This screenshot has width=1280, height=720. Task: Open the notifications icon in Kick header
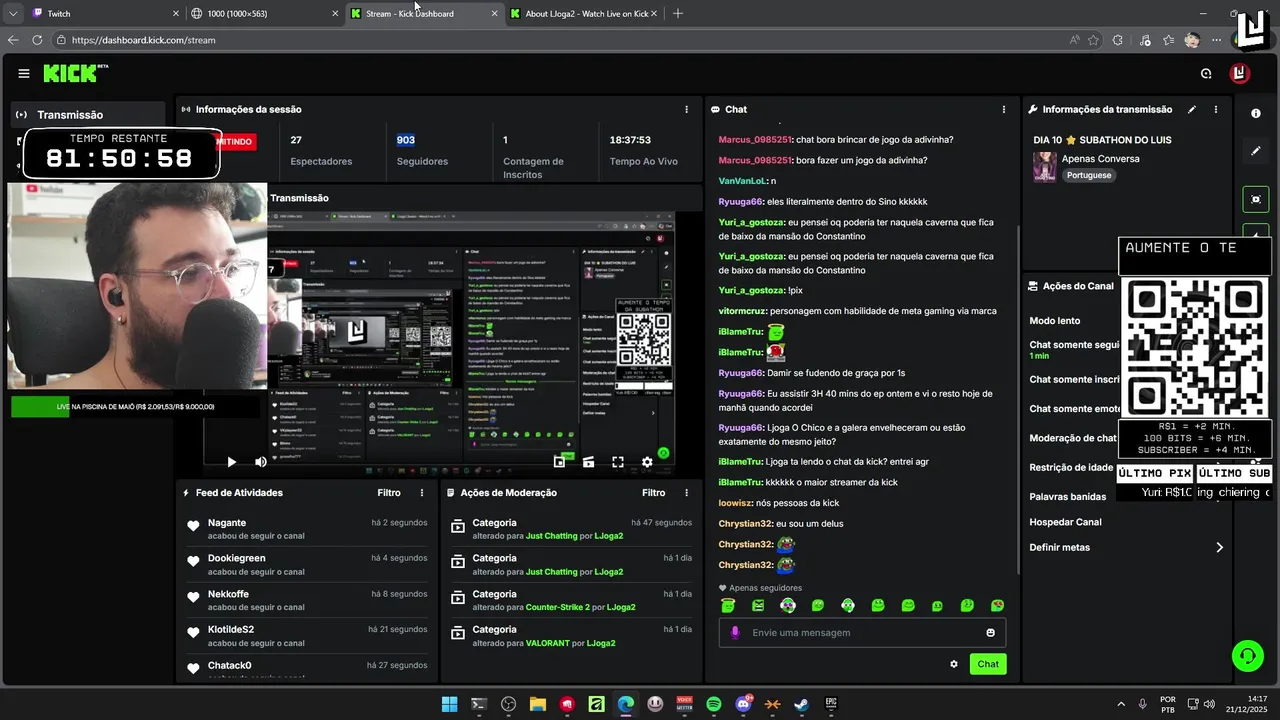1206,73
